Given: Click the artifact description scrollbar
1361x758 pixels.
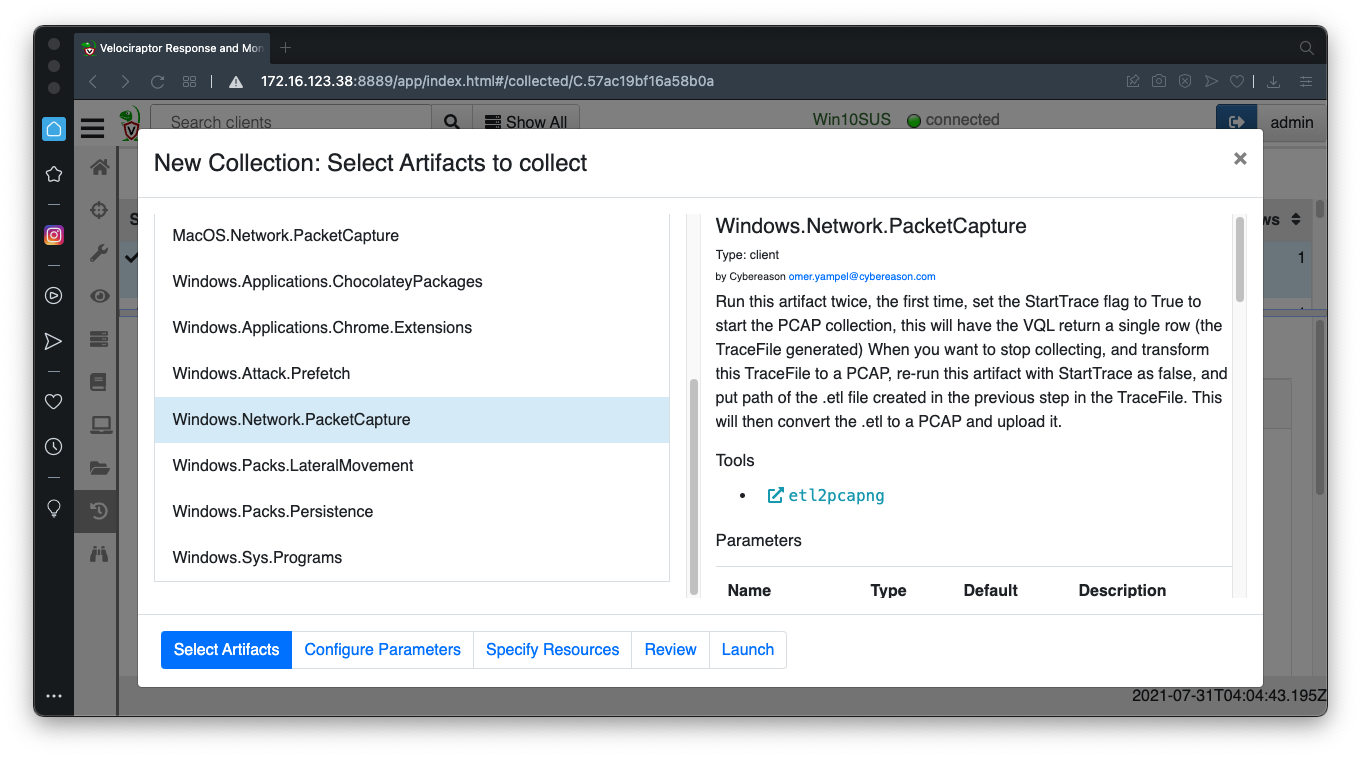Looking at the screenshot, I should [x=1240, y=260].
